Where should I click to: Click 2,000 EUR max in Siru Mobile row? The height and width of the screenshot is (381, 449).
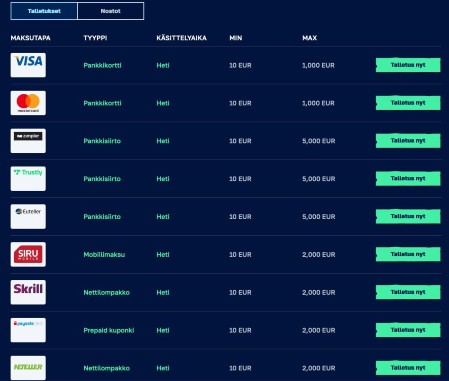click(319, 255)
